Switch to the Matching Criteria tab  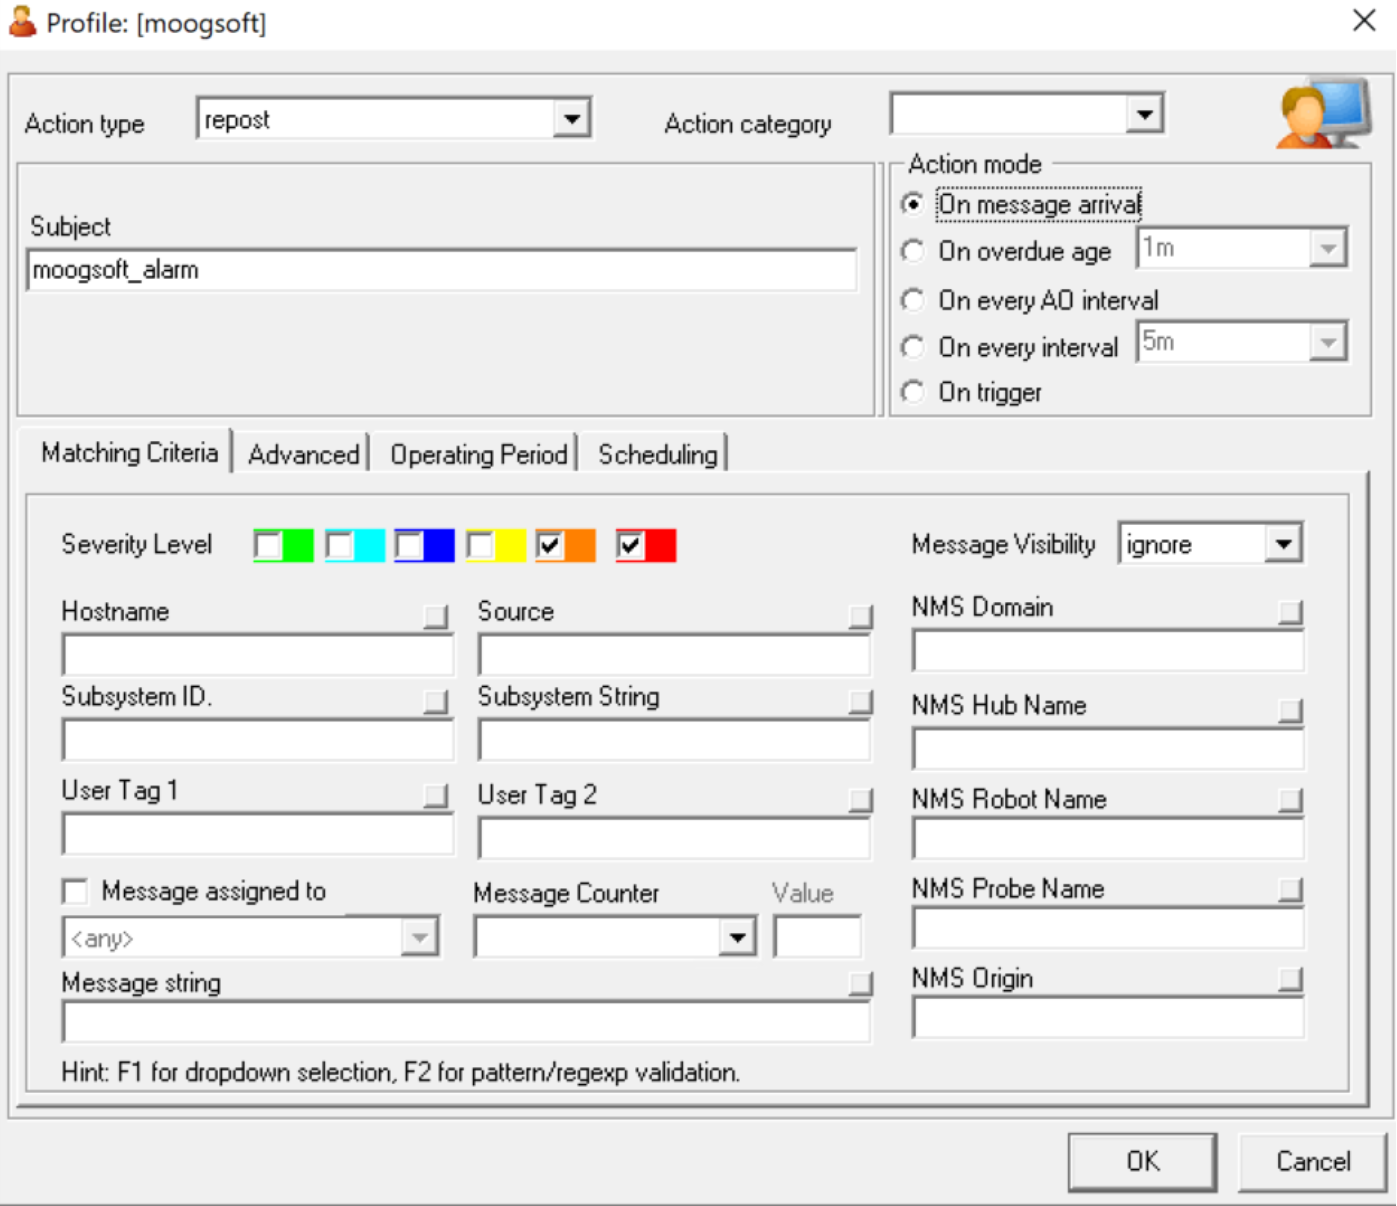click(128, 453)
